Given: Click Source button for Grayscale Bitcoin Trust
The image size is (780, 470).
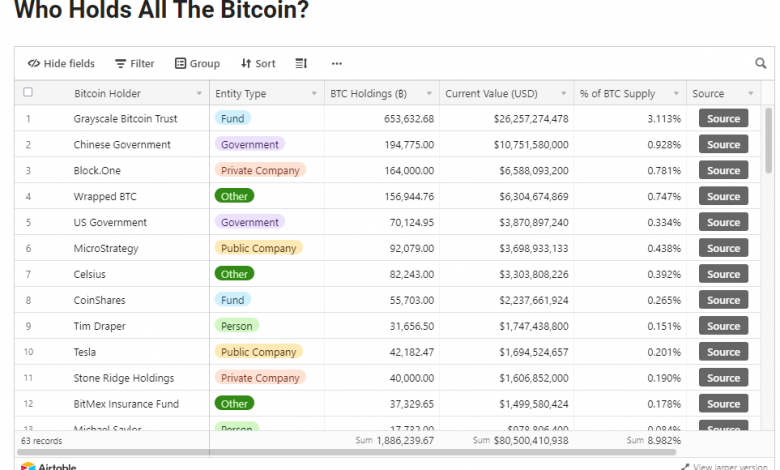Looking at the screenshot, I should coord(723,118).
